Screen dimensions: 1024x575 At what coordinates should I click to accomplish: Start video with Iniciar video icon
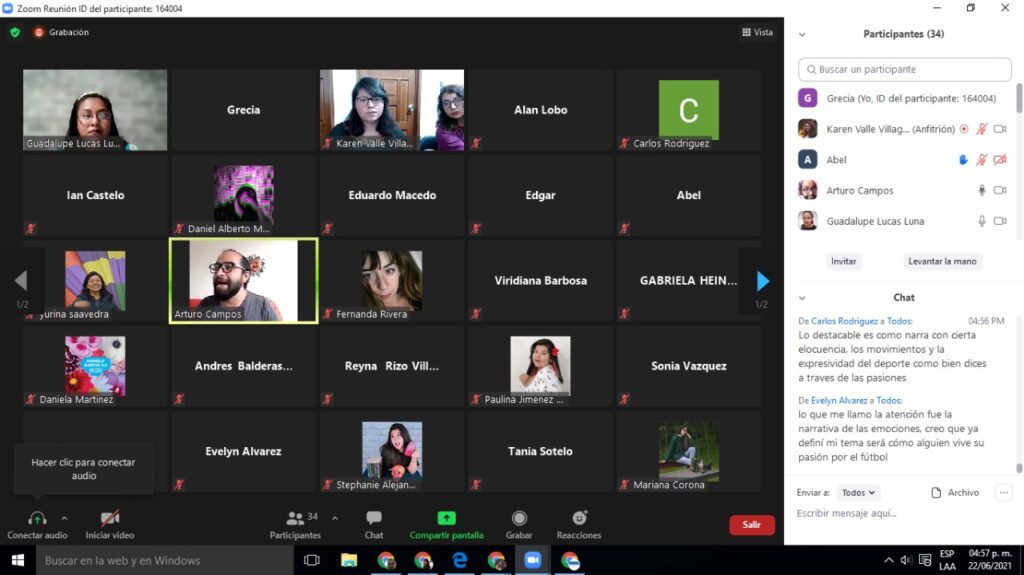point(110,518)
